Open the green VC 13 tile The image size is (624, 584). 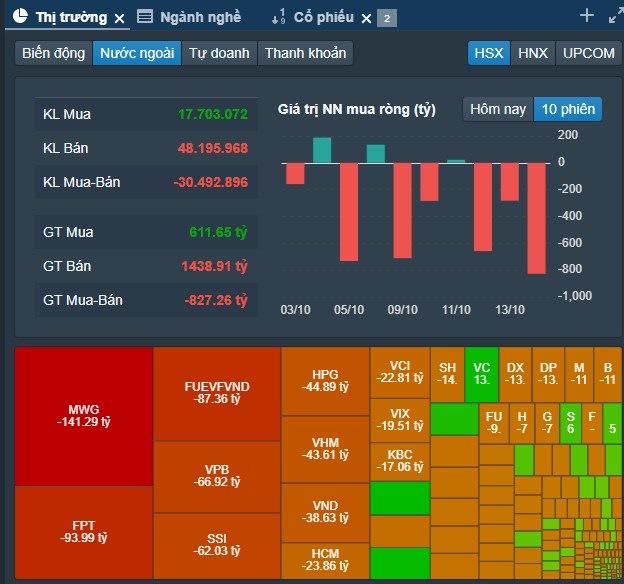[482, 374]
